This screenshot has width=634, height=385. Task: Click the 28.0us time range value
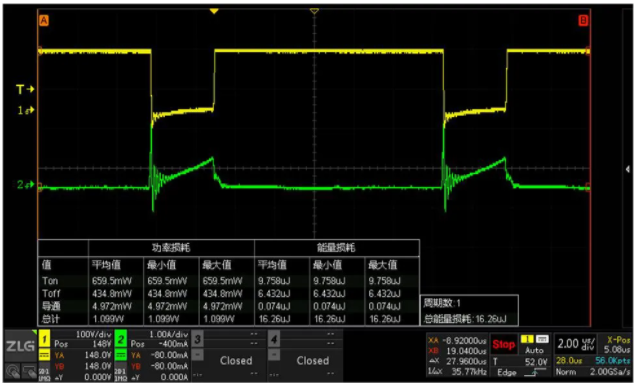point(568,360)
